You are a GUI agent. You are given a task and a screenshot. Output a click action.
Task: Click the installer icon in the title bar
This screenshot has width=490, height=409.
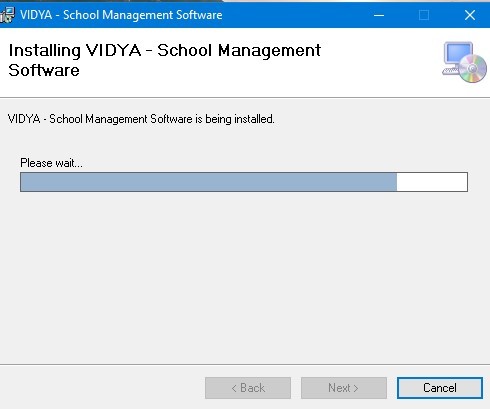coord(7,15)
